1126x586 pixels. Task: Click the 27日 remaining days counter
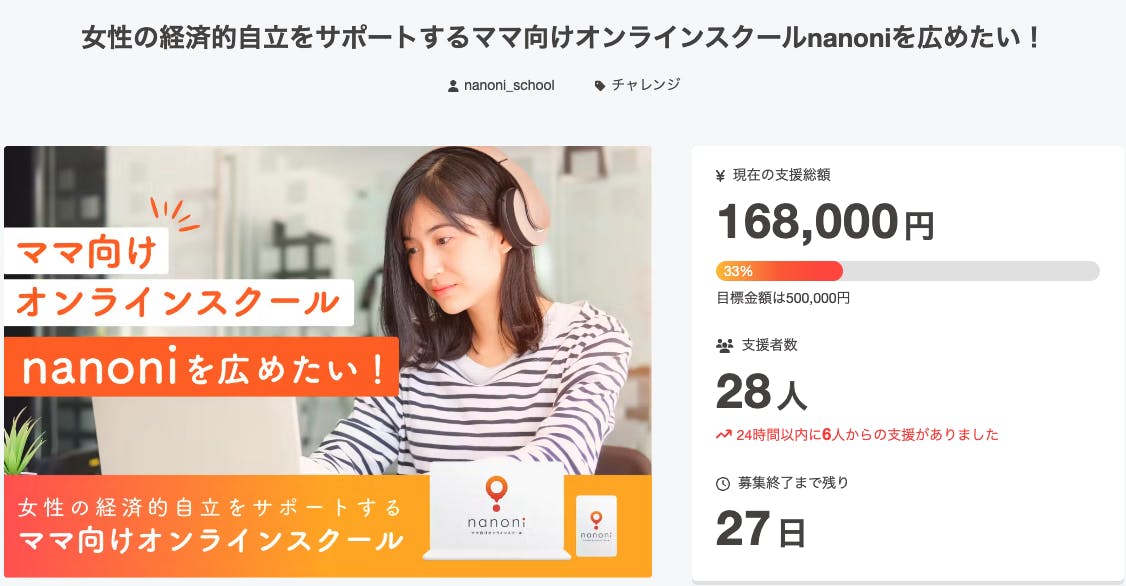point(760,529)
